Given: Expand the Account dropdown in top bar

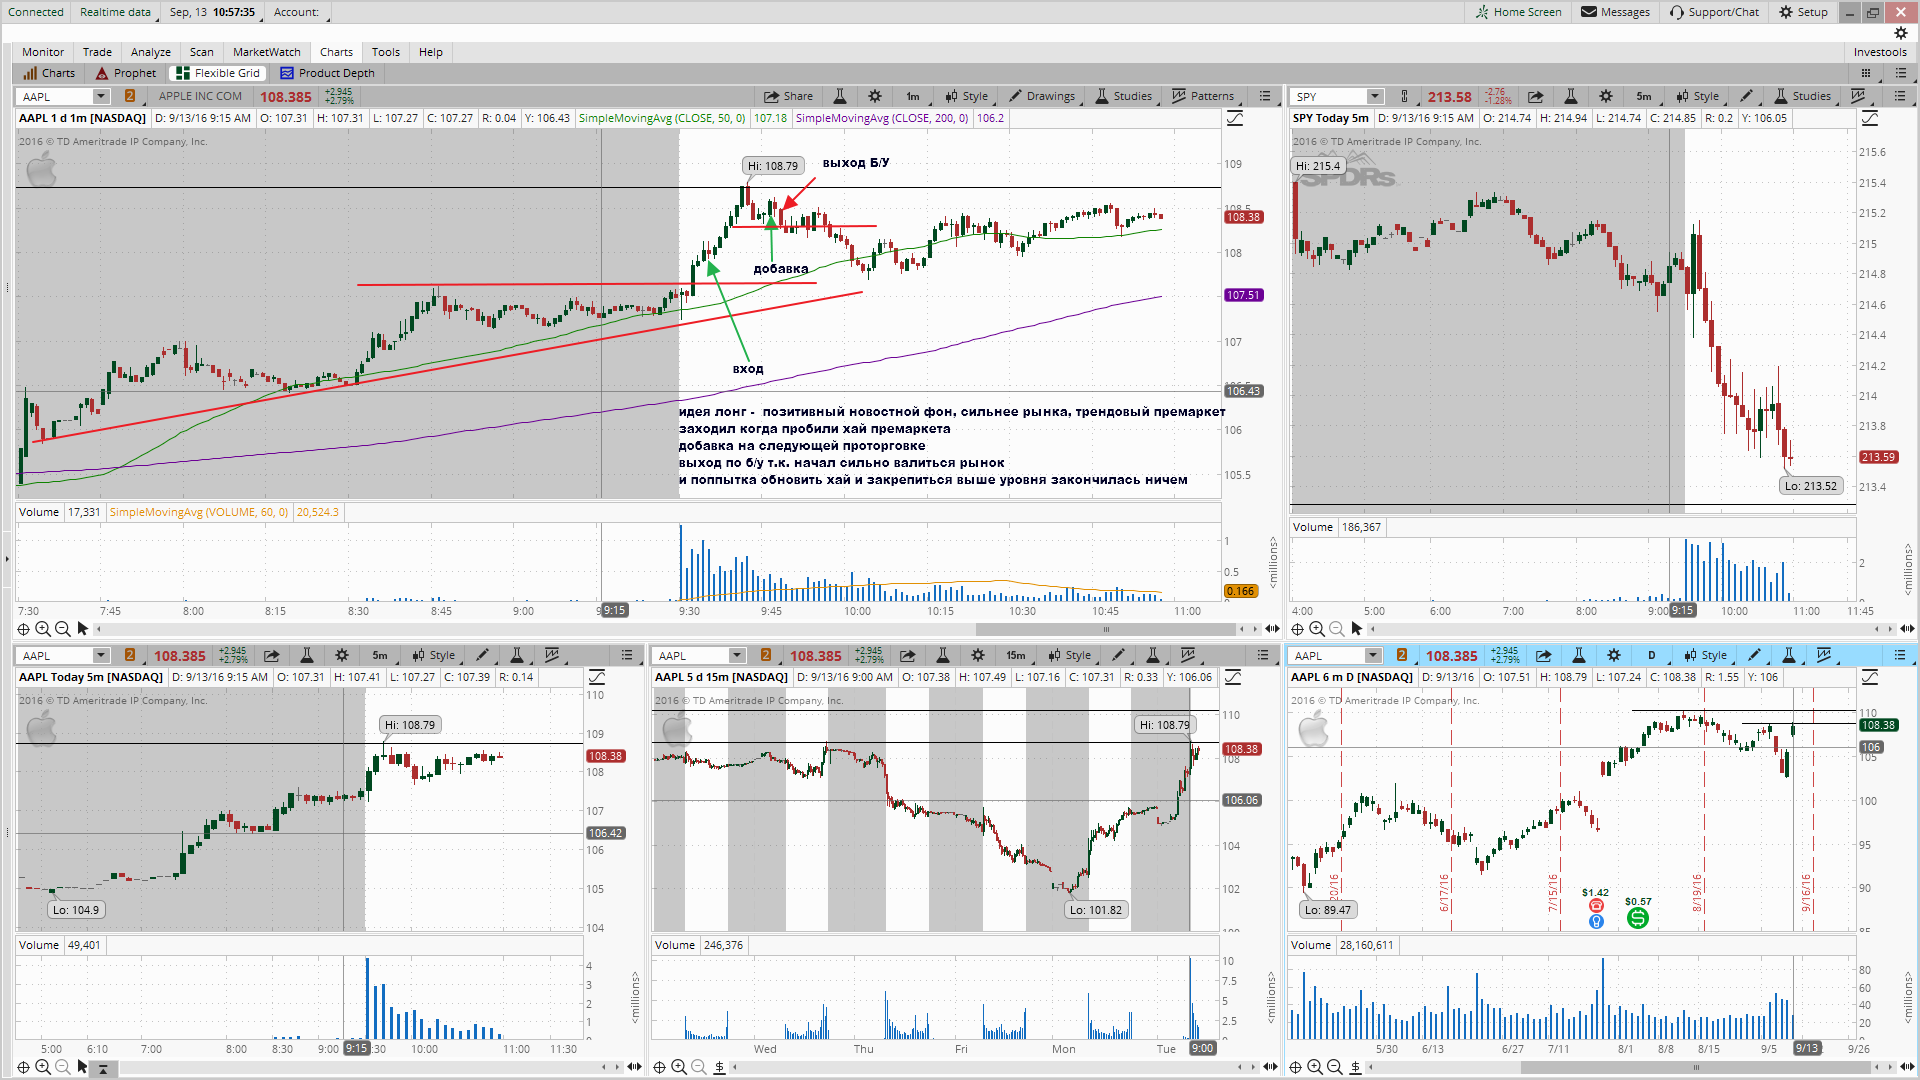Looking at the screenshot, I should (297, 12).
